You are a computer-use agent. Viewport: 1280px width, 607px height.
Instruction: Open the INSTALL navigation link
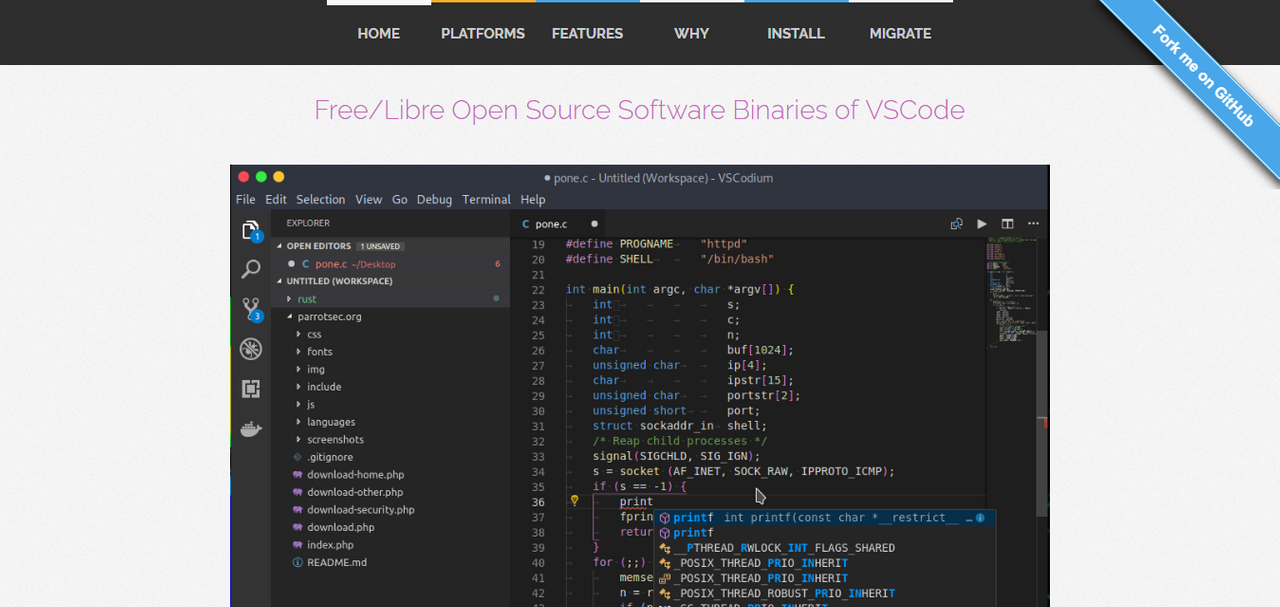796,33
